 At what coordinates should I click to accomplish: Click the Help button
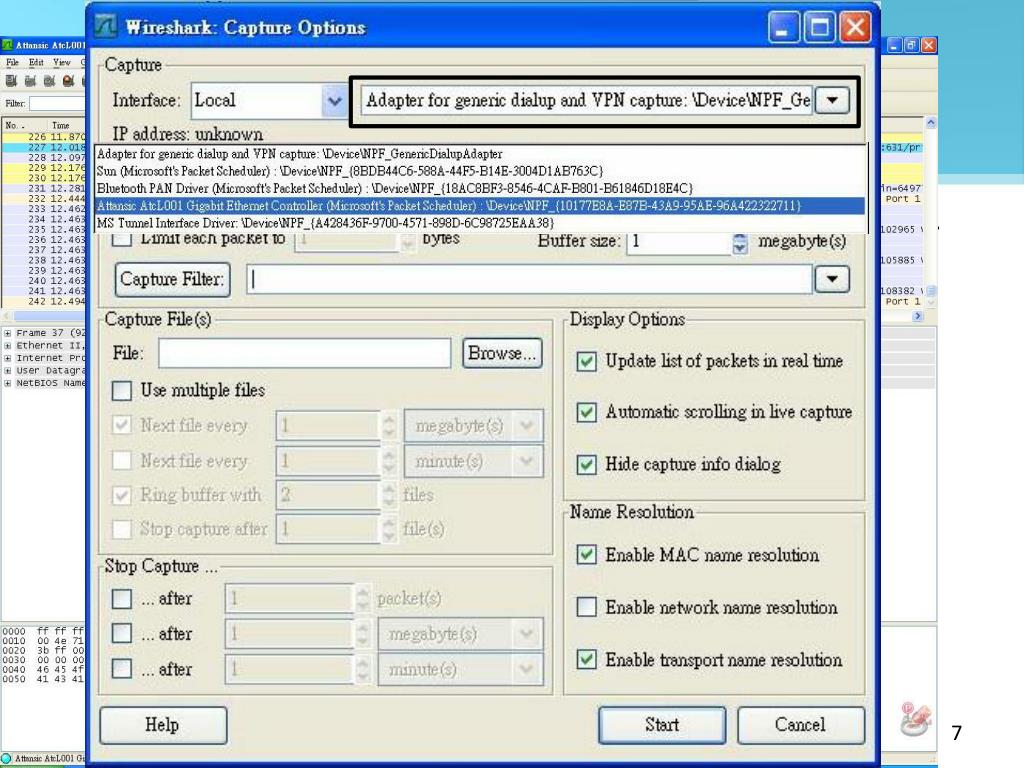click(163, 725)
